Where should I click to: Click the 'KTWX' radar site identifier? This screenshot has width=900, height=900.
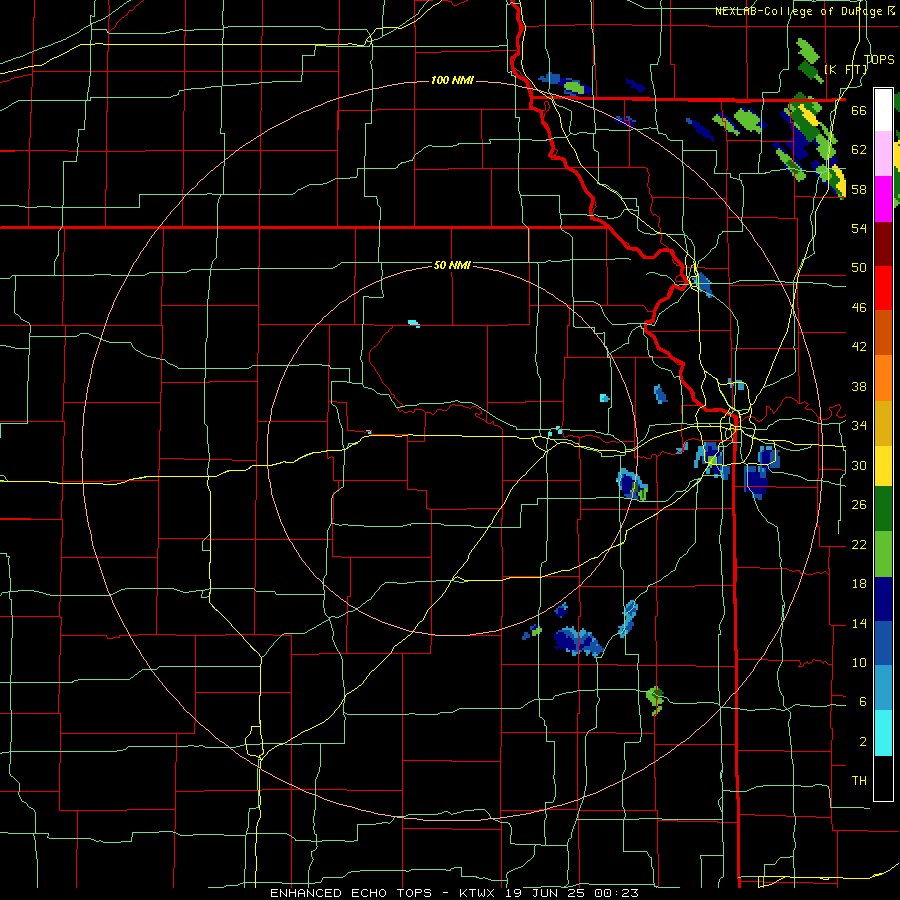pos(476,893)
